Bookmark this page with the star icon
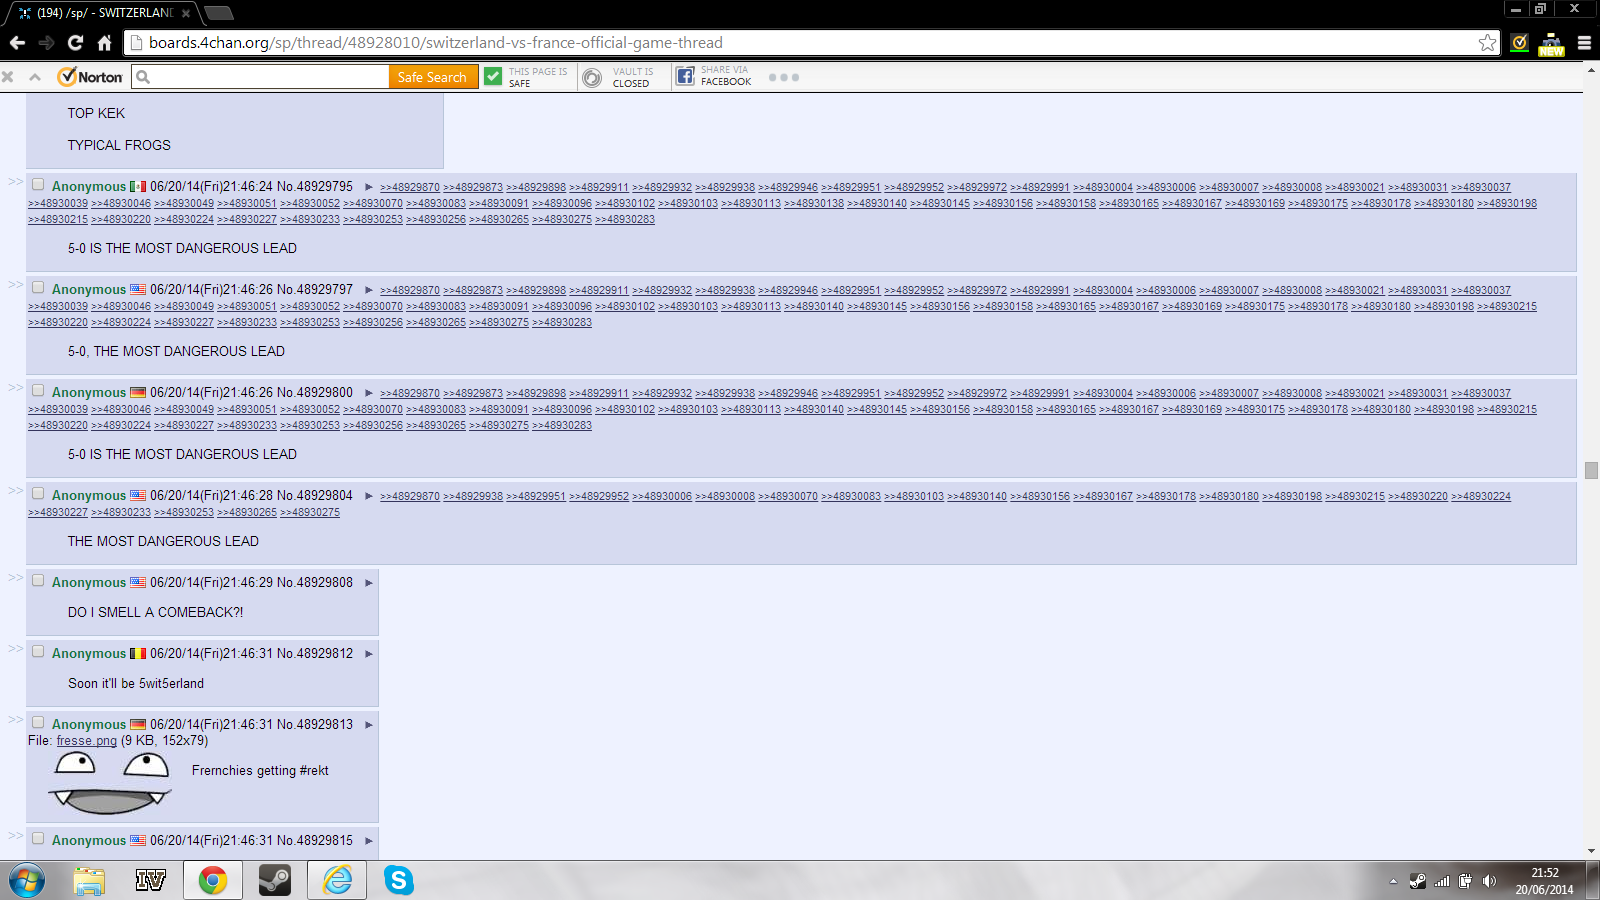Viewport: 1600px width, 900px height. tap(1487, 43)
